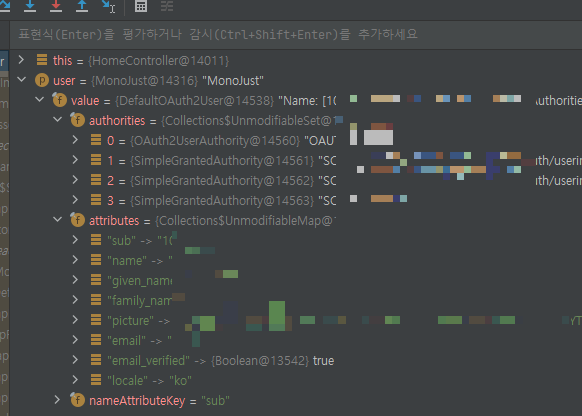582x416 pixels.
Task: Expand the "email" attribute entry
Action: click(75, 340)
